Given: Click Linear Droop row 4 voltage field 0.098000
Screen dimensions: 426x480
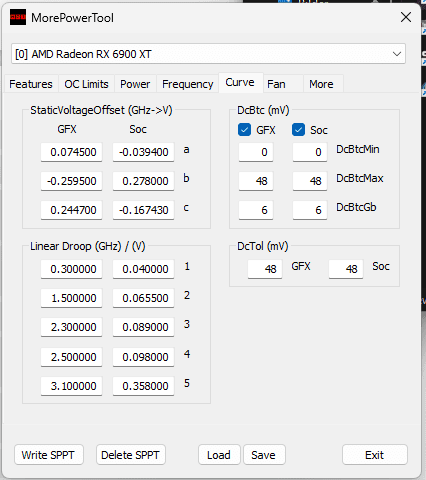Looking at the screenshot, I should pos(143,357).
